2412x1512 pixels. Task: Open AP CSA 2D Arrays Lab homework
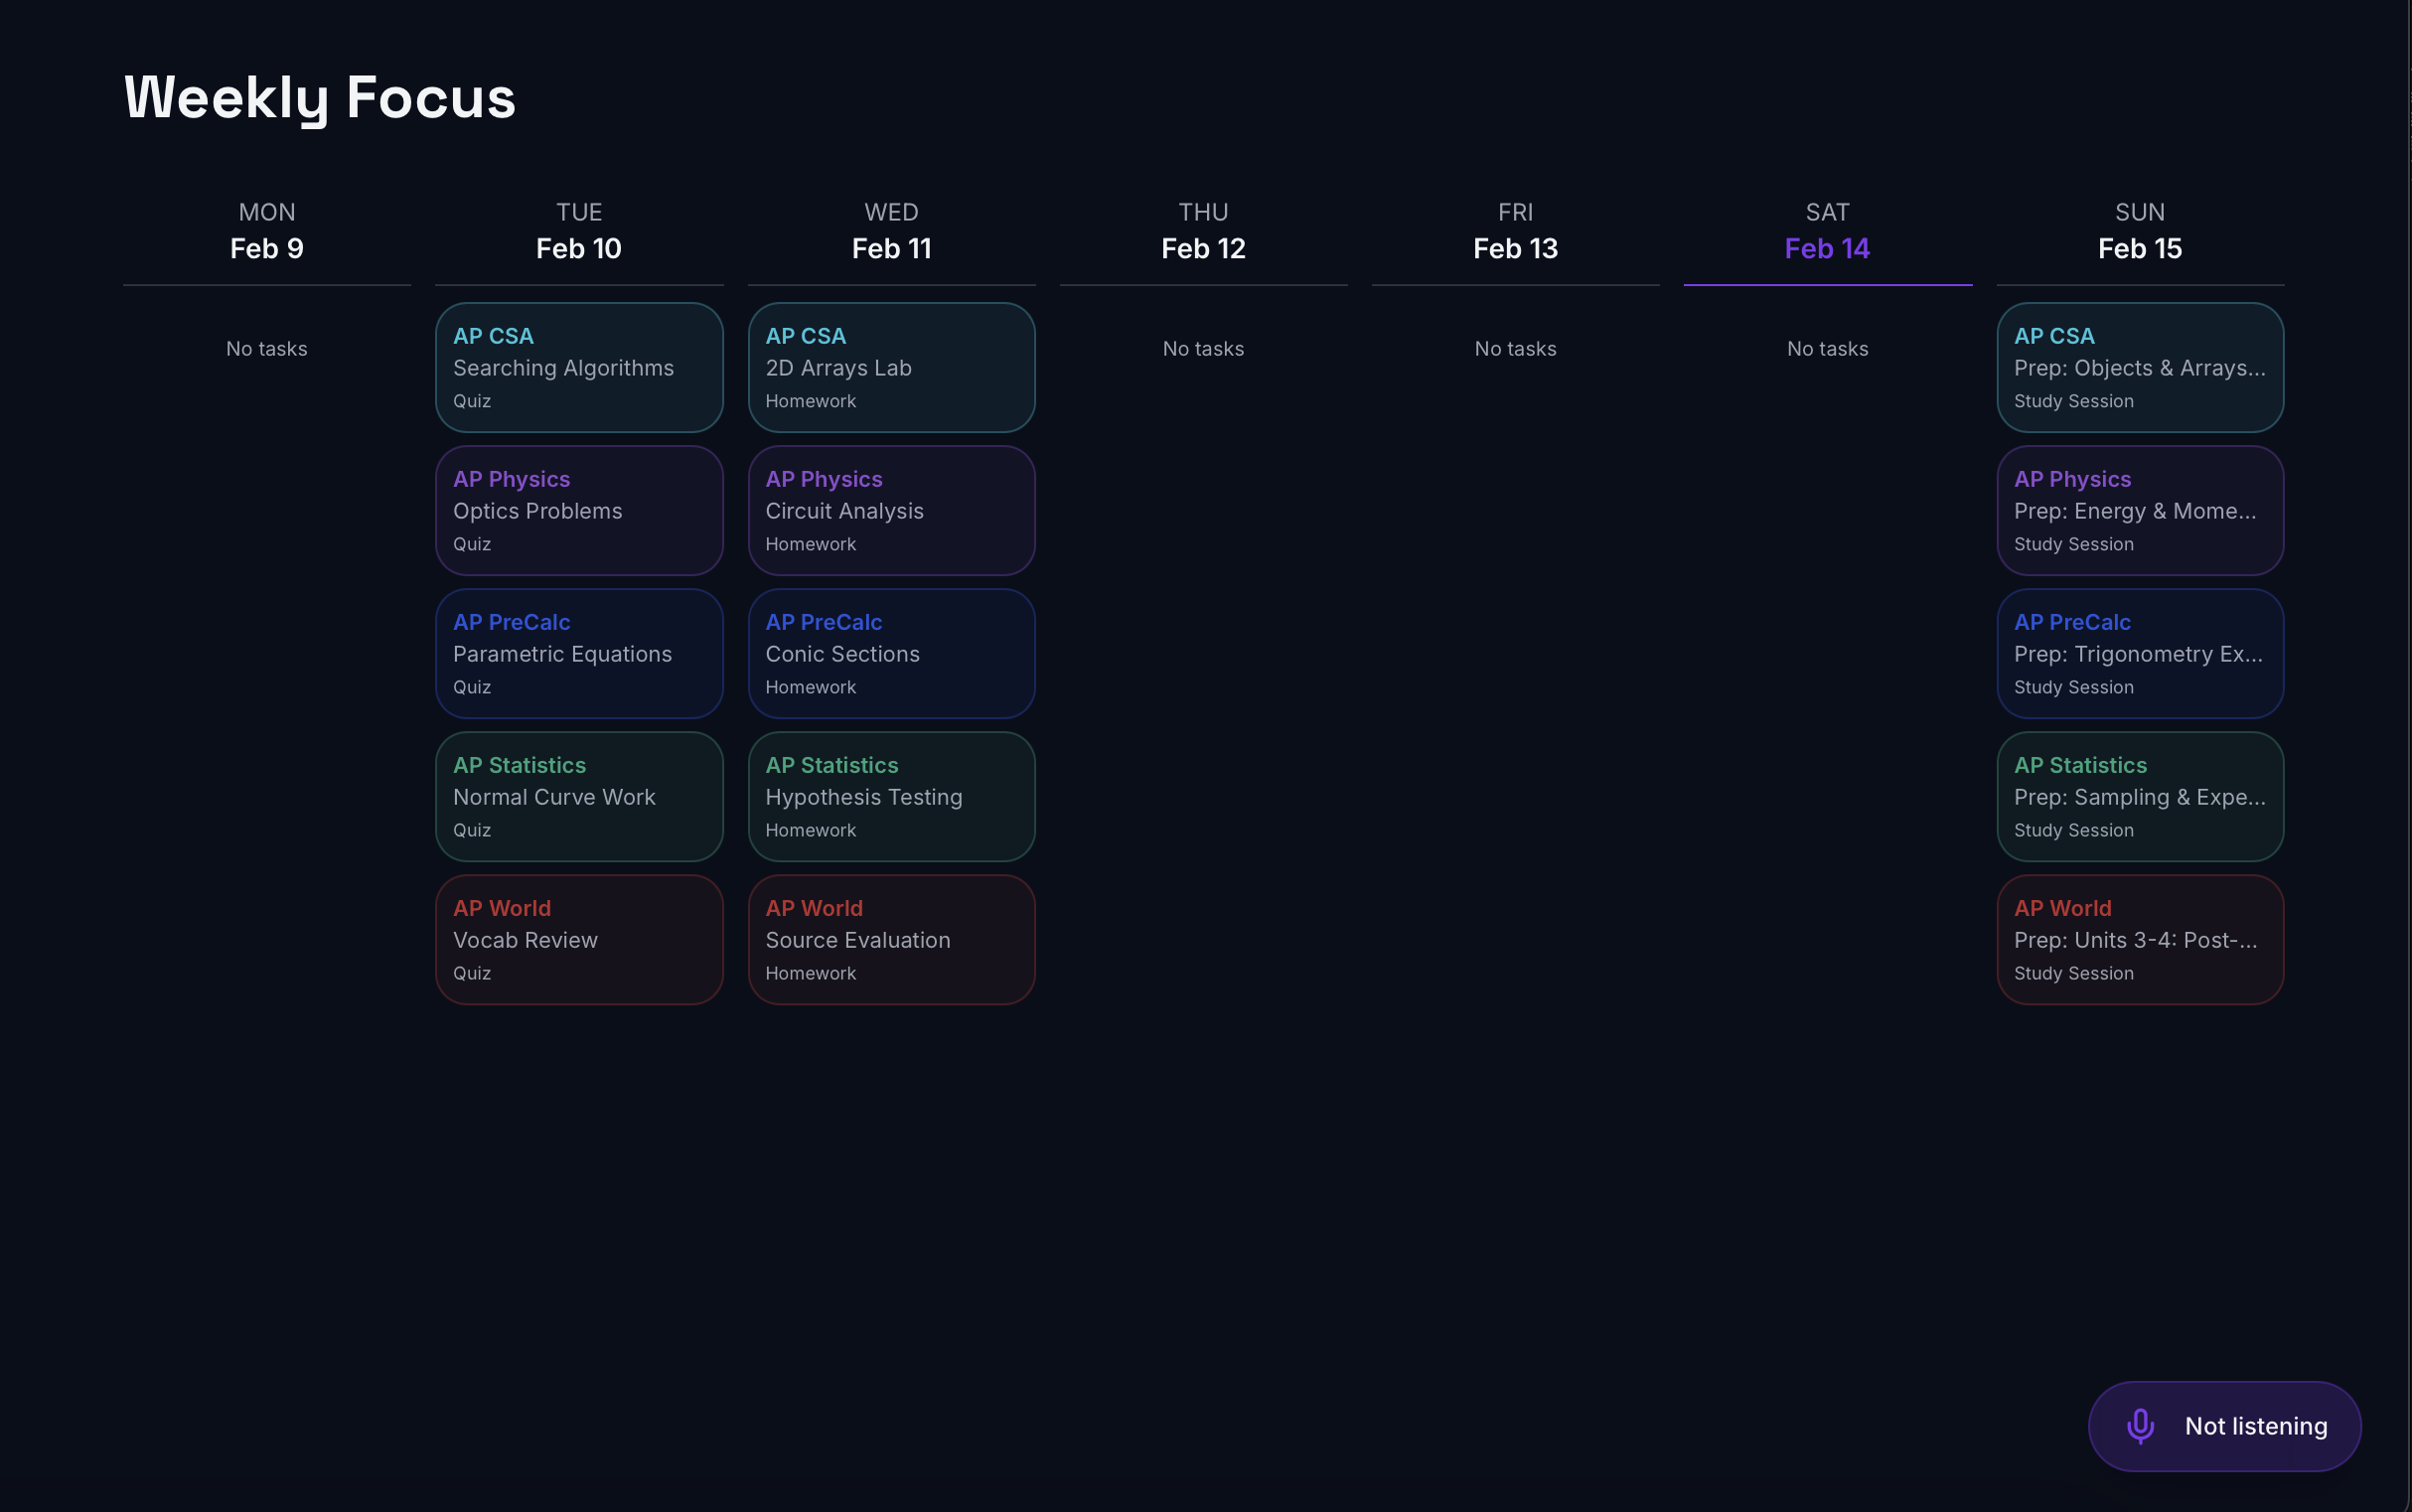pos(891,368)
